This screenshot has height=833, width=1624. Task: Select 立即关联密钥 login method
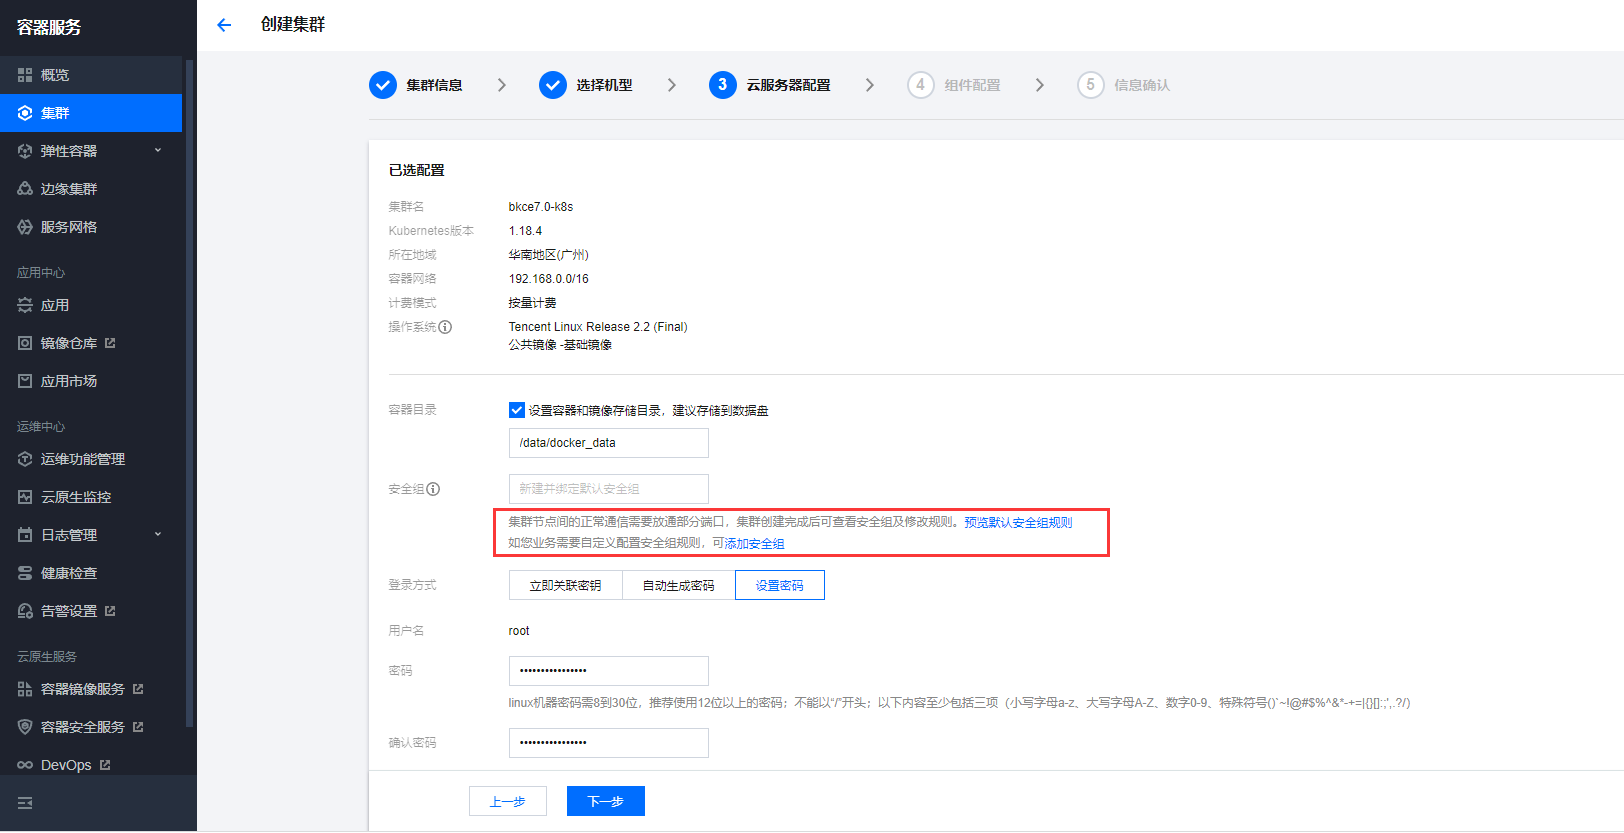click(565, 585)
